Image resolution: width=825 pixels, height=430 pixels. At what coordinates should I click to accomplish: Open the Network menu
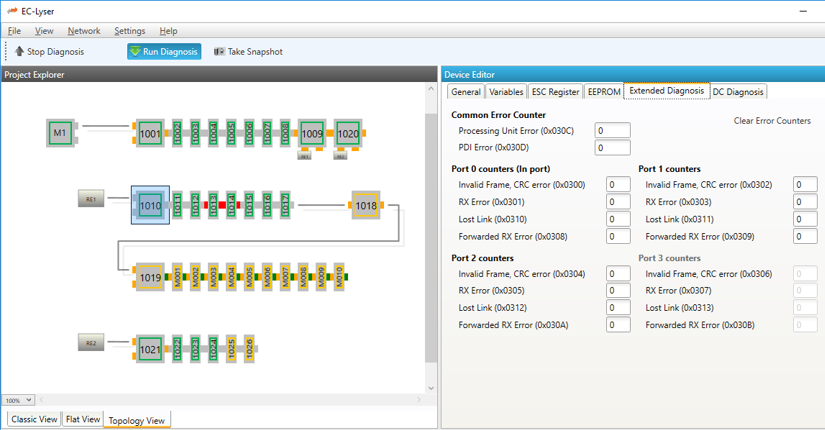[x=84, y=31]
